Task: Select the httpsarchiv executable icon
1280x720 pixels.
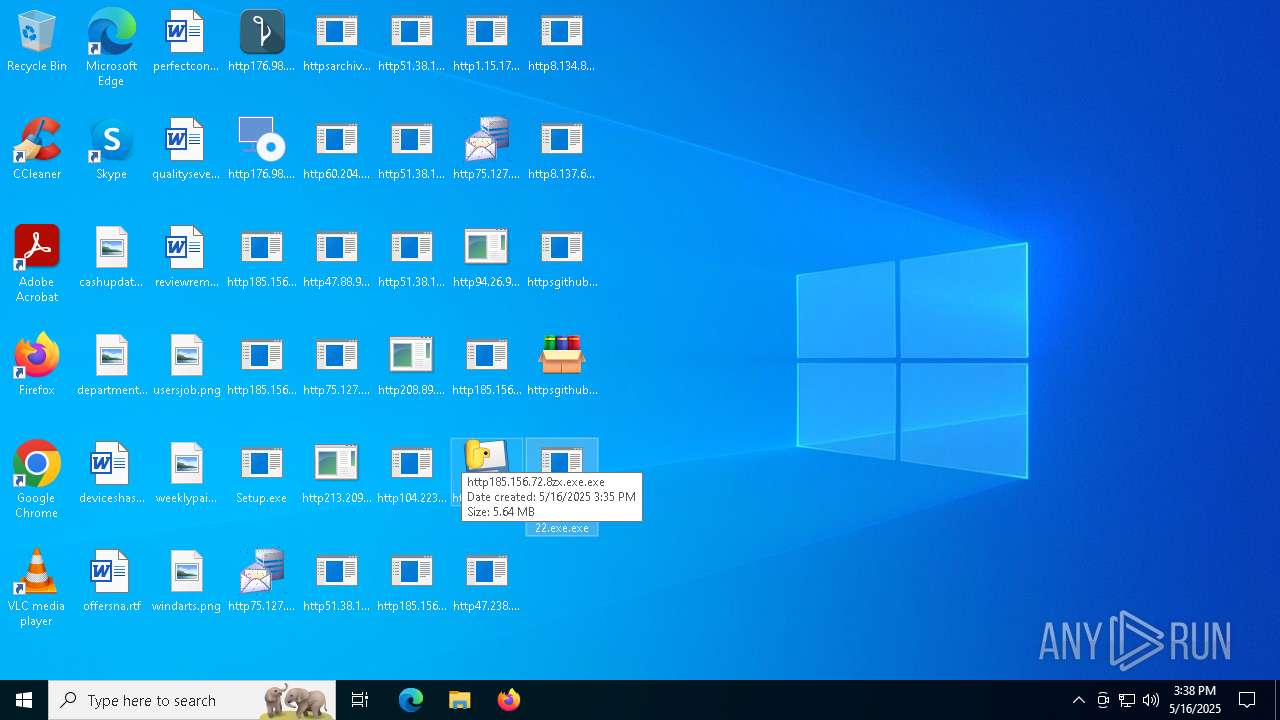Action: [x=336, y=43]
